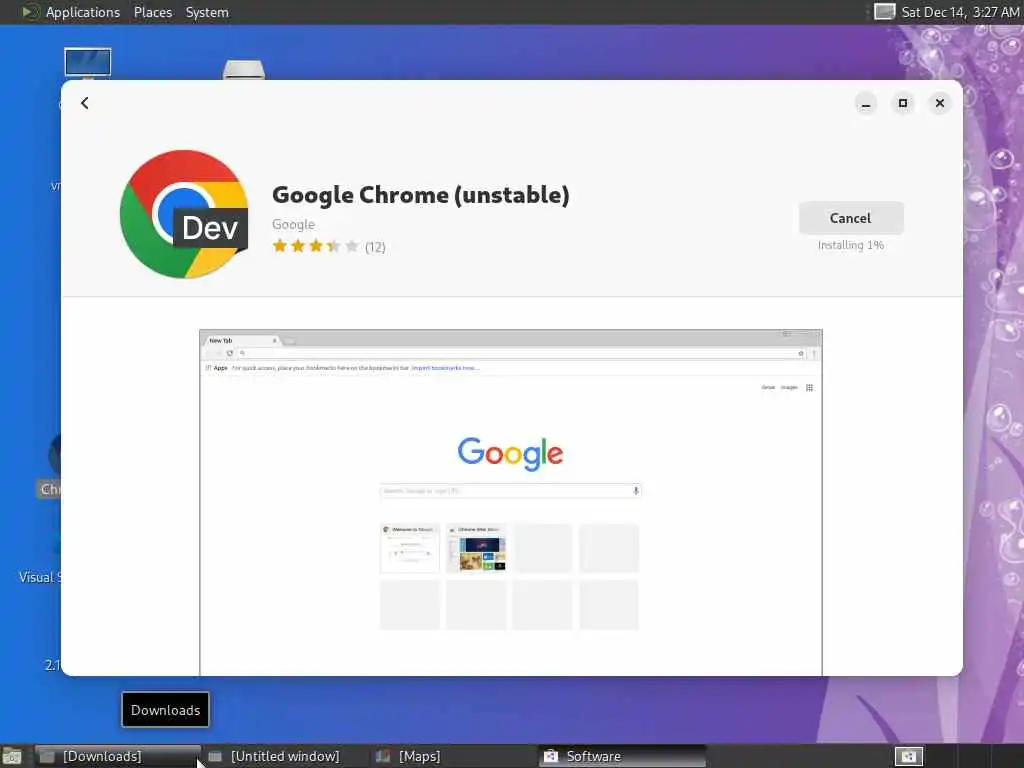Open the star rating reviews (12)
1024x768 pixels.
pos(328,246)
